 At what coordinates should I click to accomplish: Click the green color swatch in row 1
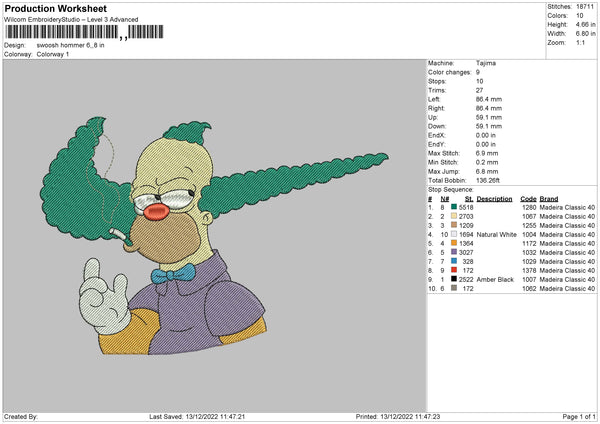click(454, 207)
